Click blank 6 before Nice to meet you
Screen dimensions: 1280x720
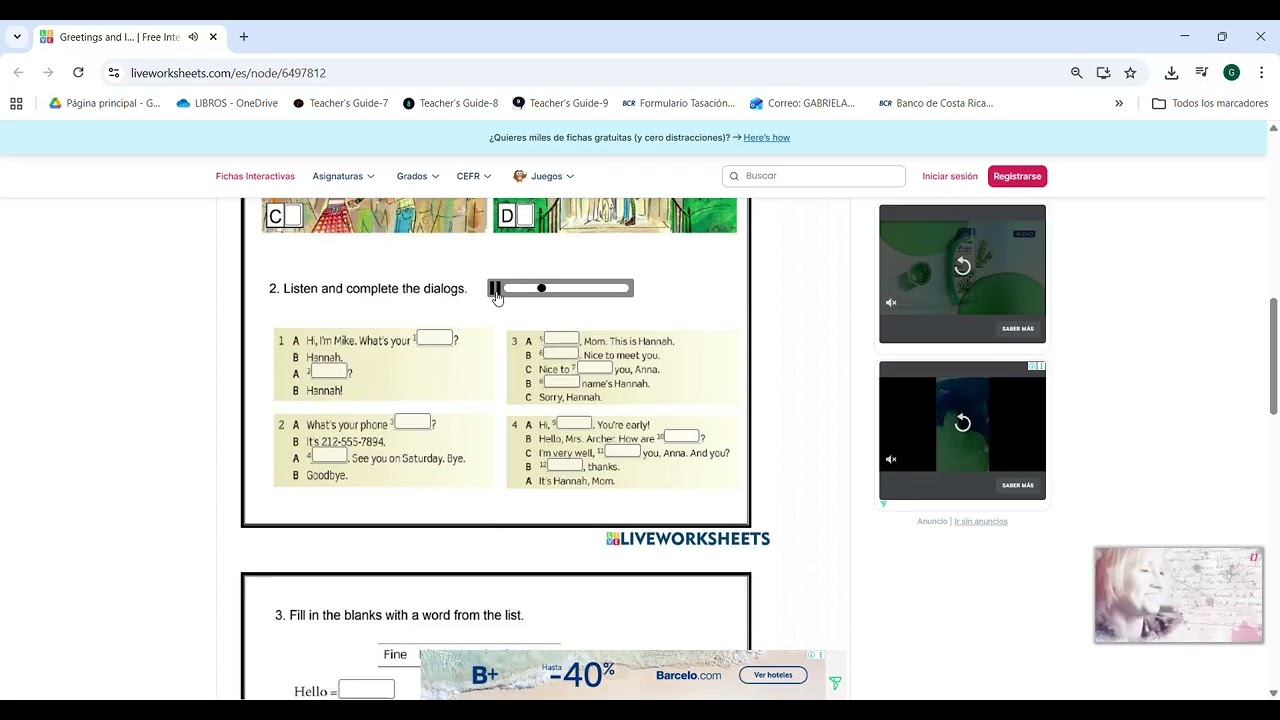point(561,353)
